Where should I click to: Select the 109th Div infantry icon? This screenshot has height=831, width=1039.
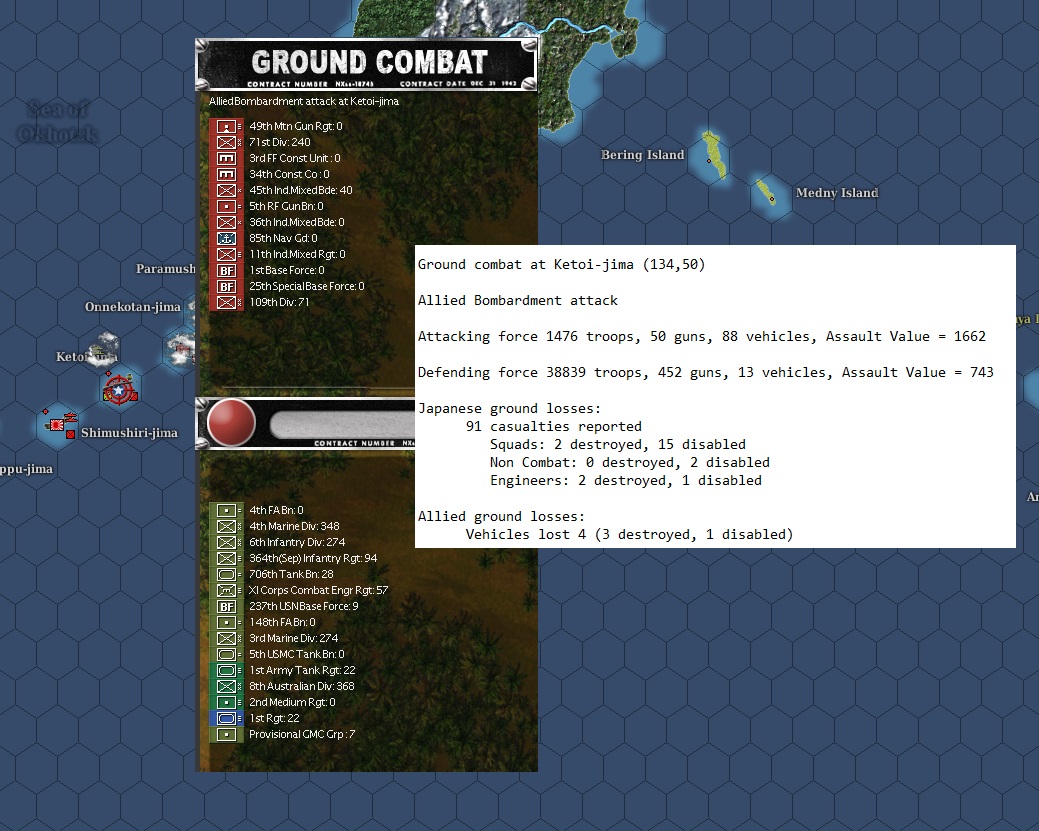coord(227,302)
